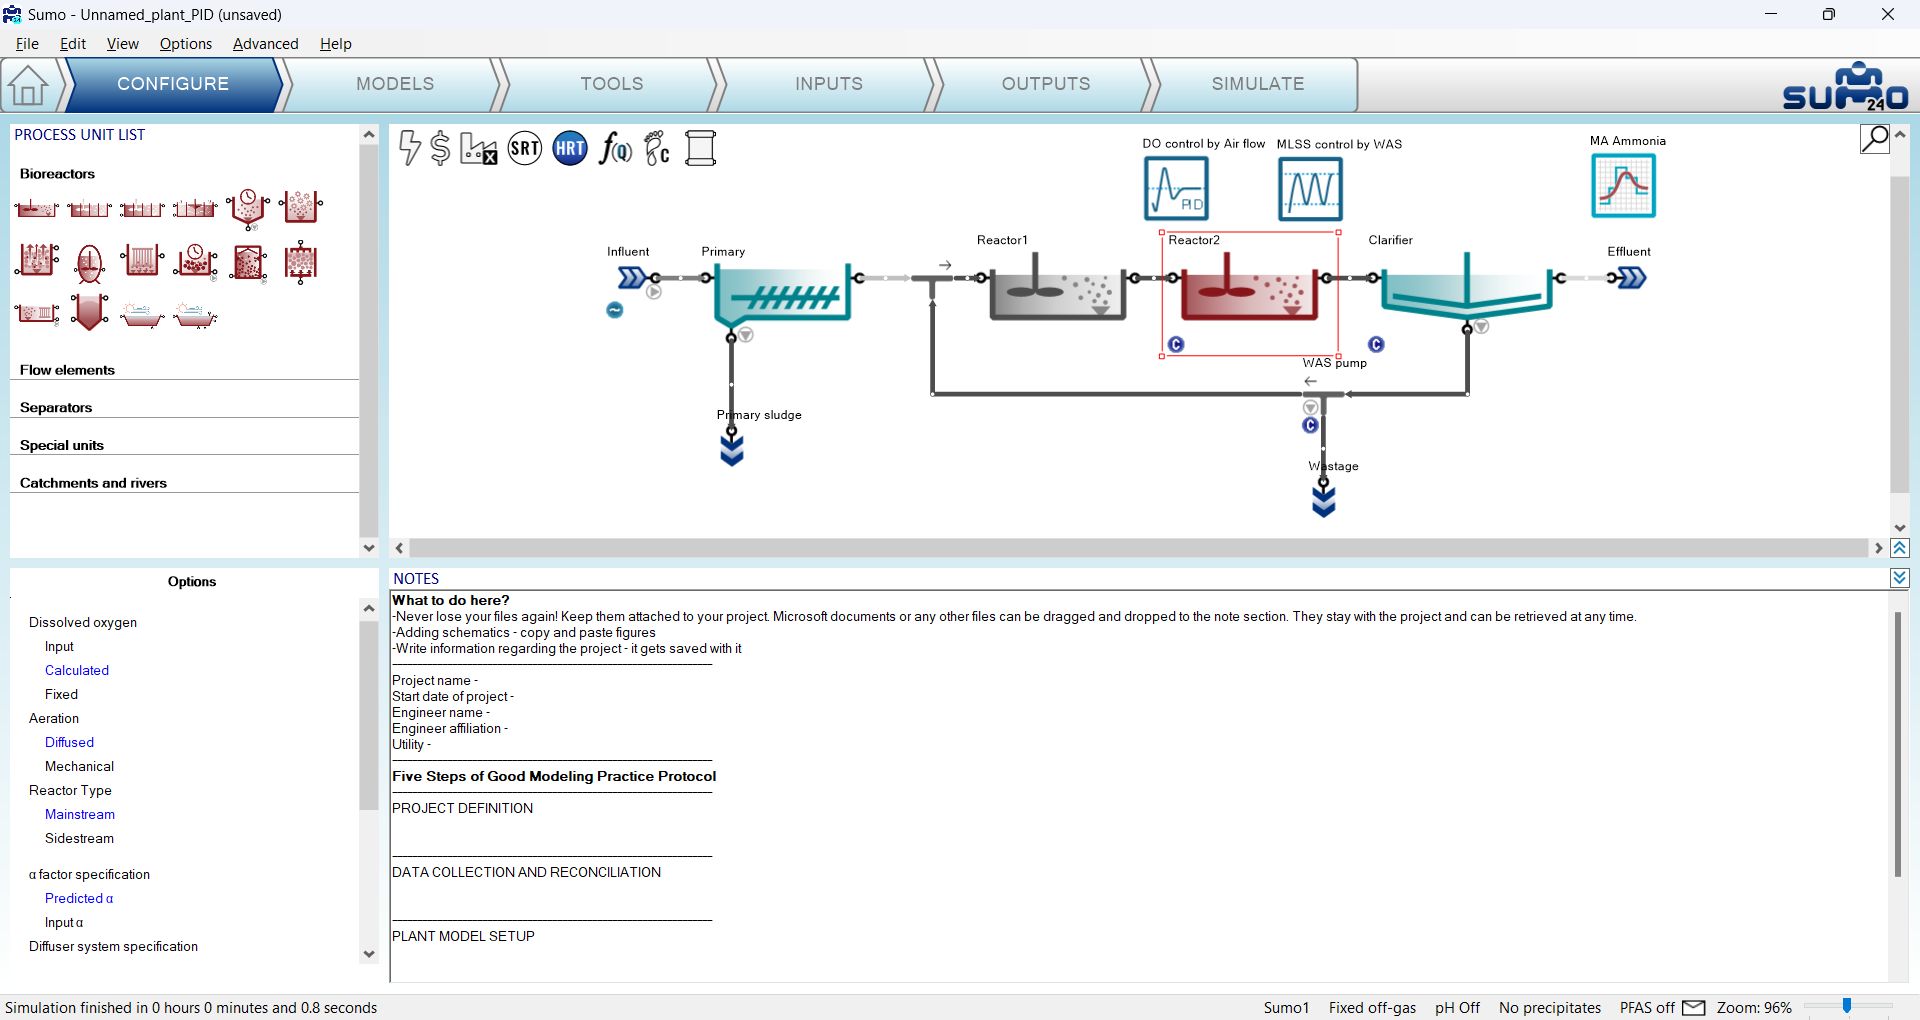Open the f(Q) flow function tool
This screenshot has width=1920, height=1020.
615,148
